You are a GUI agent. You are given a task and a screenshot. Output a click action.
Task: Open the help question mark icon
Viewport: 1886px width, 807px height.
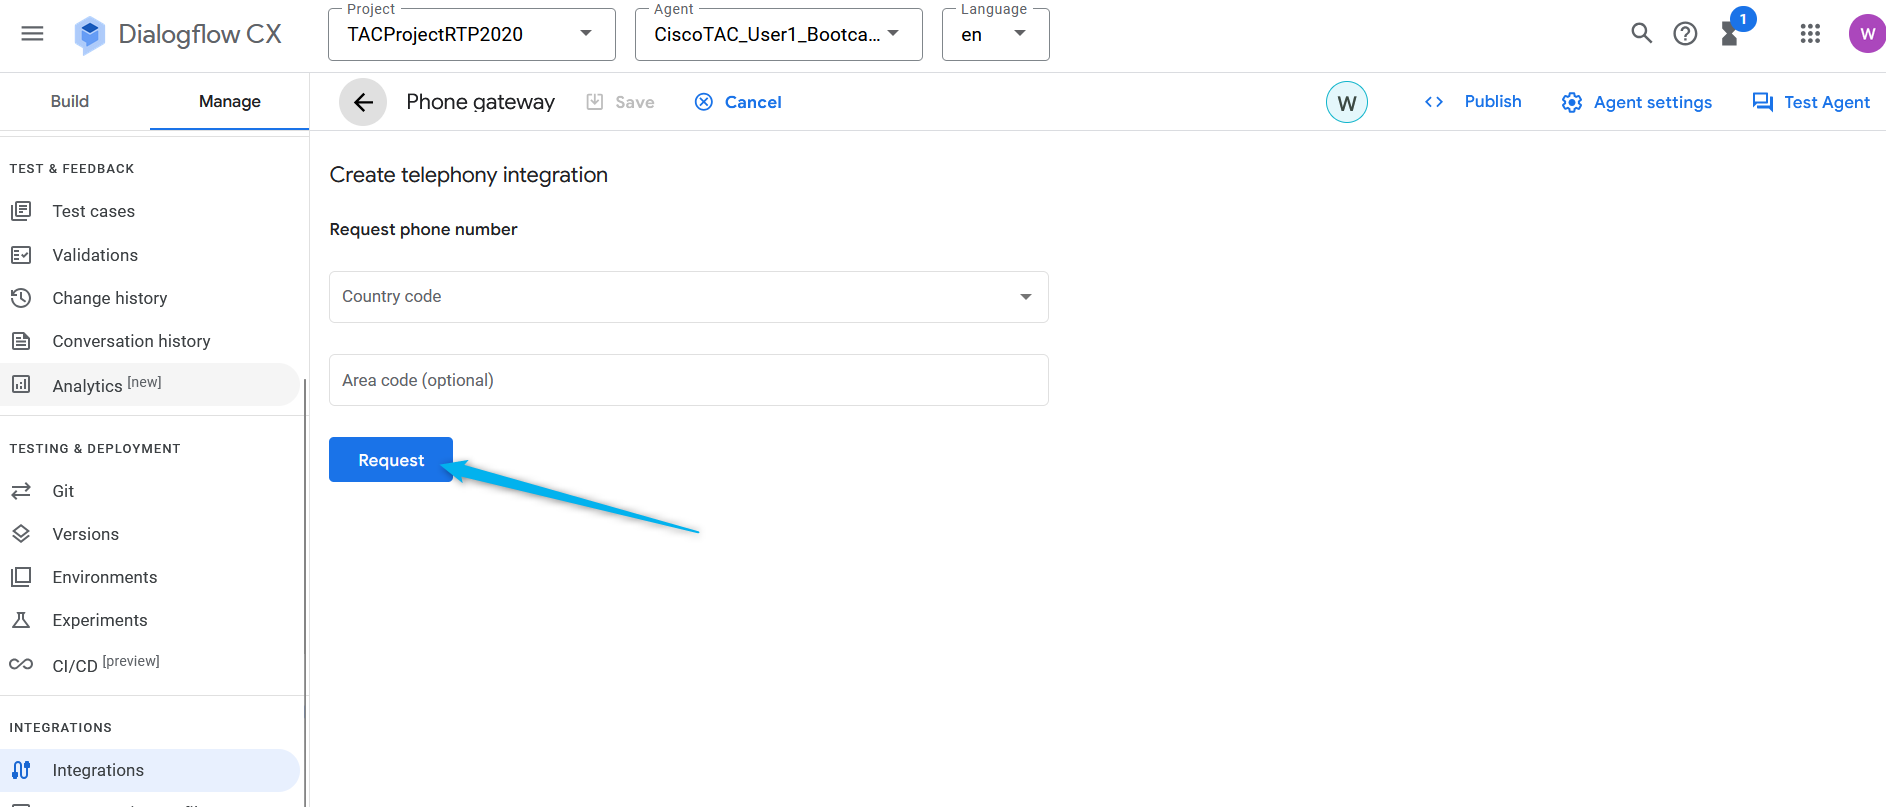(x=1685, y=34)
